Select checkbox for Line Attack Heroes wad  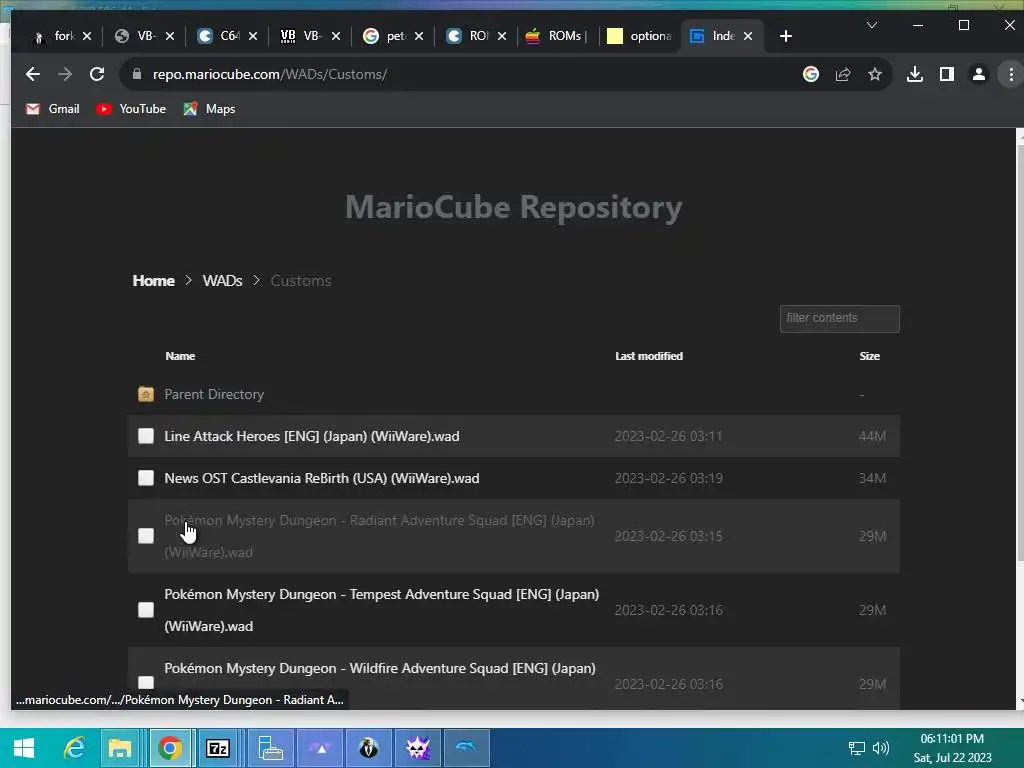[x=146, y=436]
